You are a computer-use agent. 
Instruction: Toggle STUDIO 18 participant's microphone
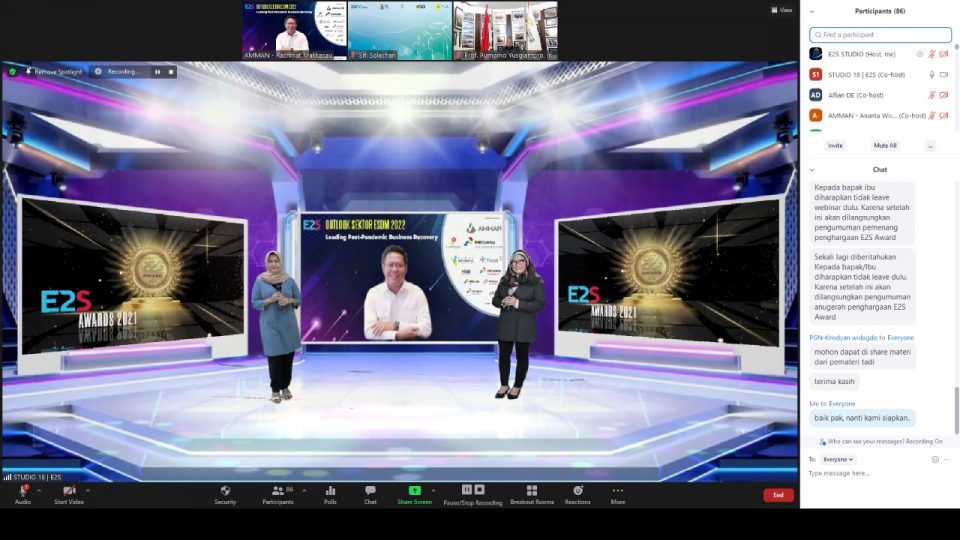(932, 74)
